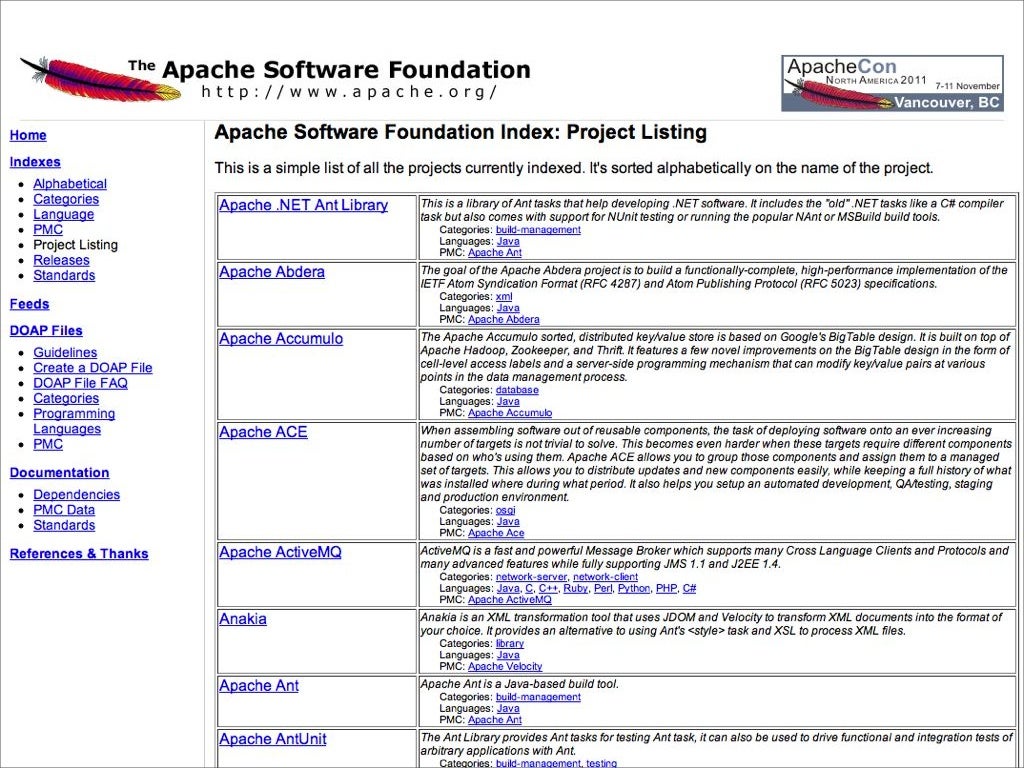Screen dimensions: 1024x768
Task: Open the PMC Data link
Action: 64,510
